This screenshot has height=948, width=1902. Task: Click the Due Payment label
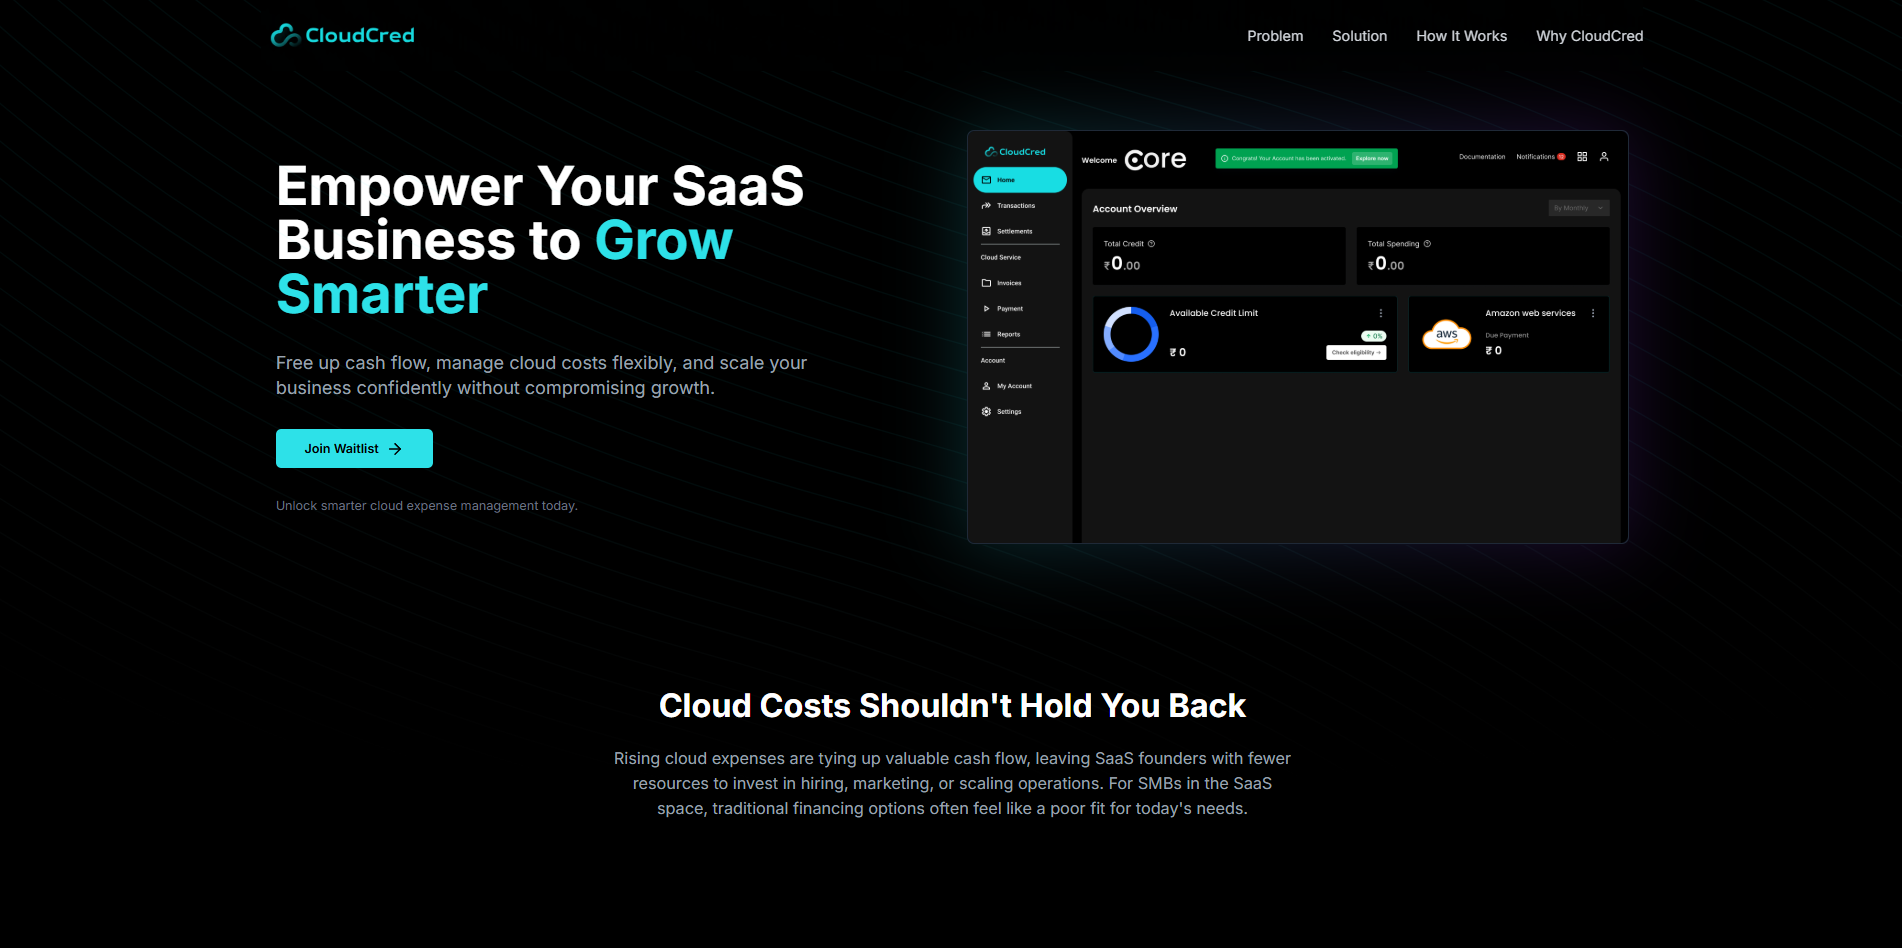pos(1507,335)
